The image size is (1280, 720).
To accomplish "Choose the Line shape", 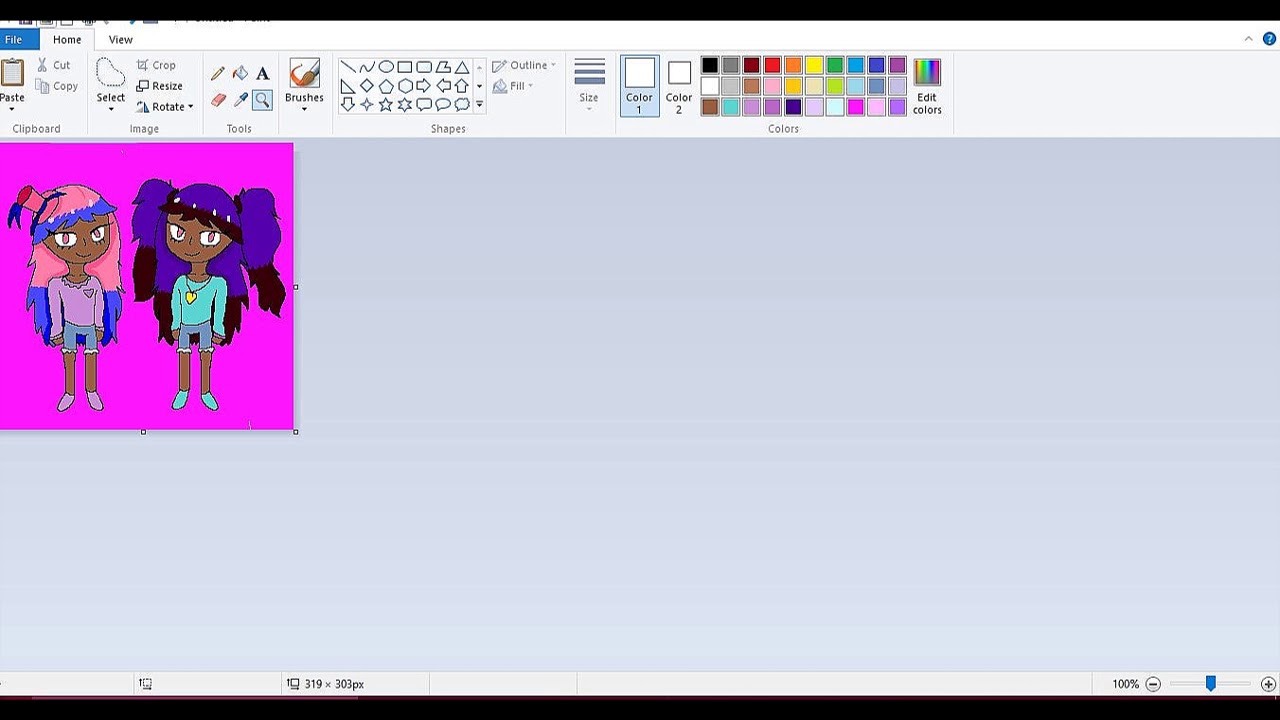I will (x=348, y=67).
